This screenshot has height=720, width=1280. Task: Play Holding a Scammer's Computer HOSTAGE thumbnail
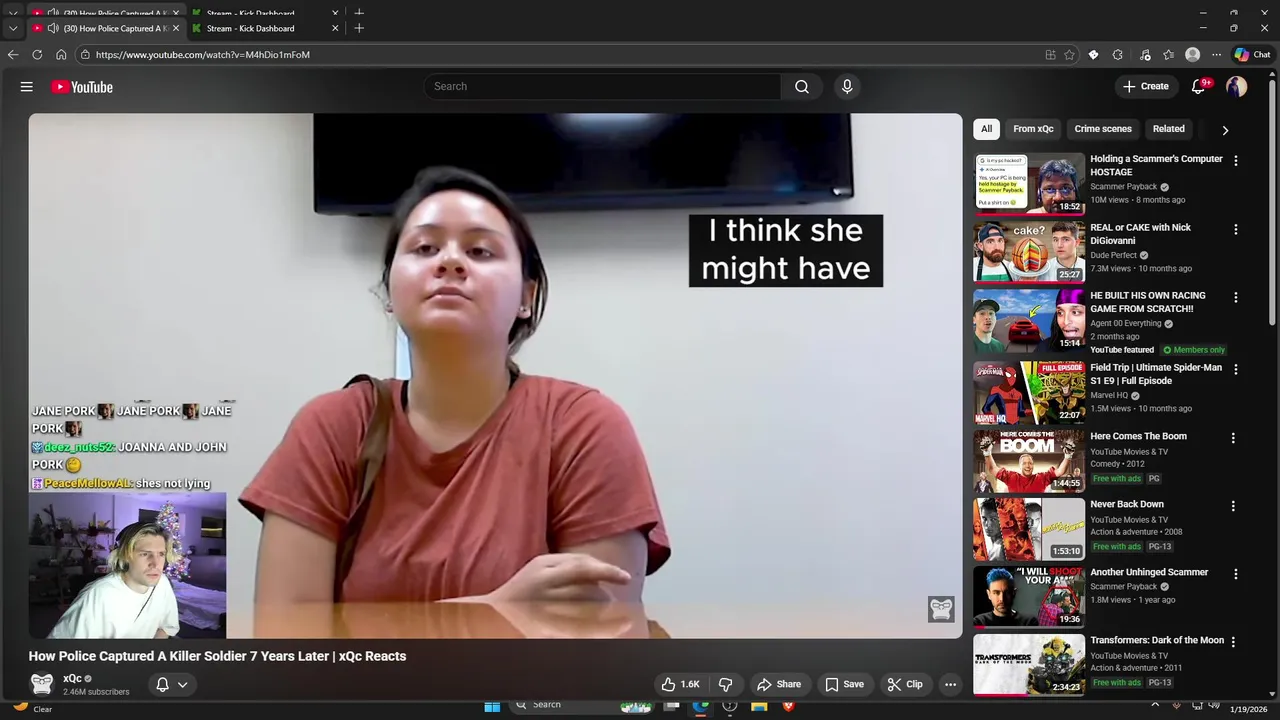(1029, 183)
